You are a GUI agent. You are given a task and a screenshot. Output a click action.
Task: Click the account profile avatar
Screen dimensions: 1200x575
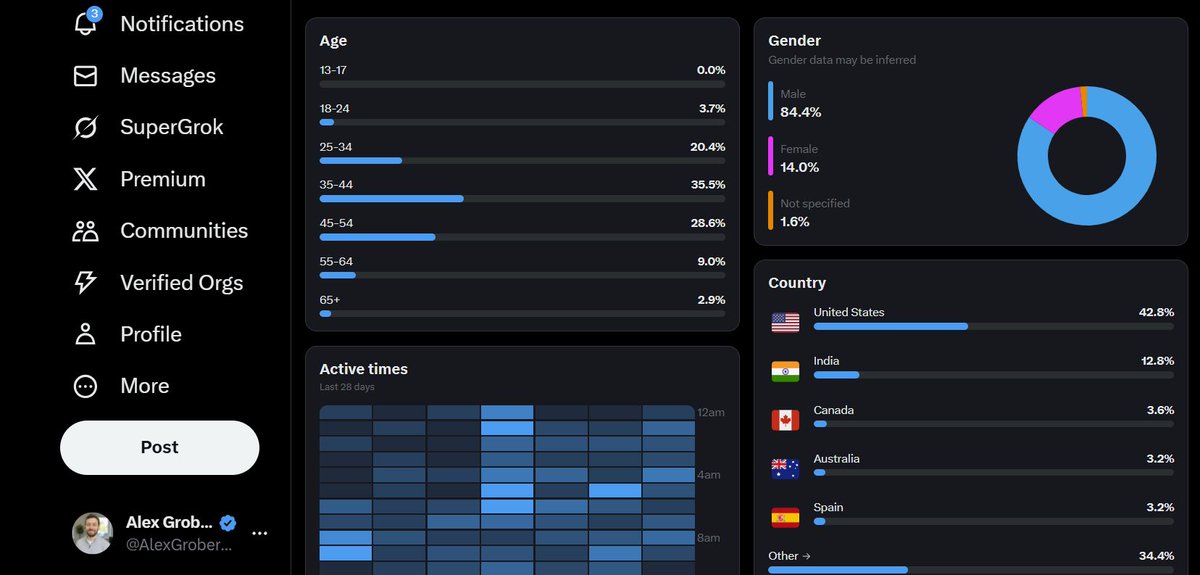pyautogui.click(x=93, y=533)
